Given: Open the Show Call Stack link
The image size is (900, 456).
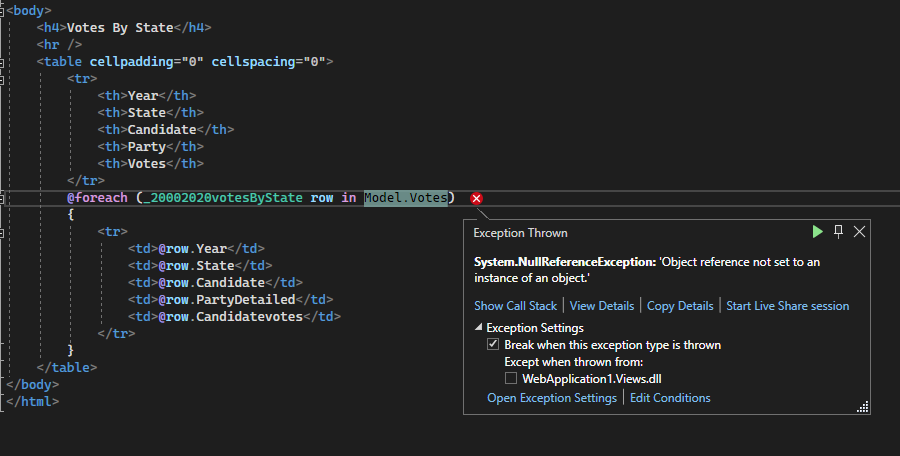Looking at the screenshot, I should (516, 306).
